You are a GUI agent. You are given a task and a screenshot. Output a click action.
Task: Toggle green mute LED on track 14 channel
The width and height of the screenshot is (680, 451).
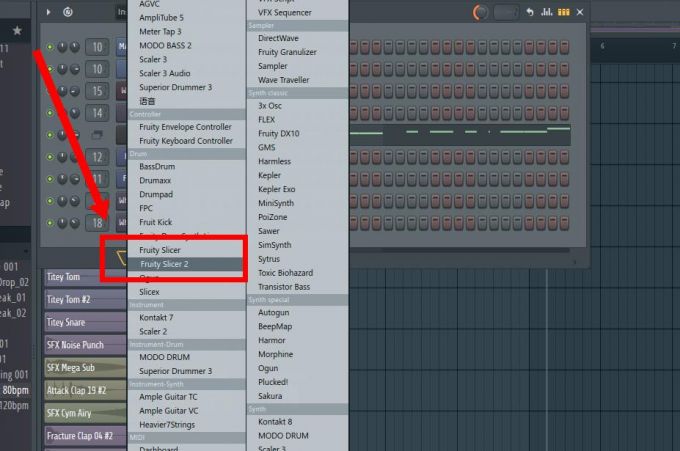(50, 113)
